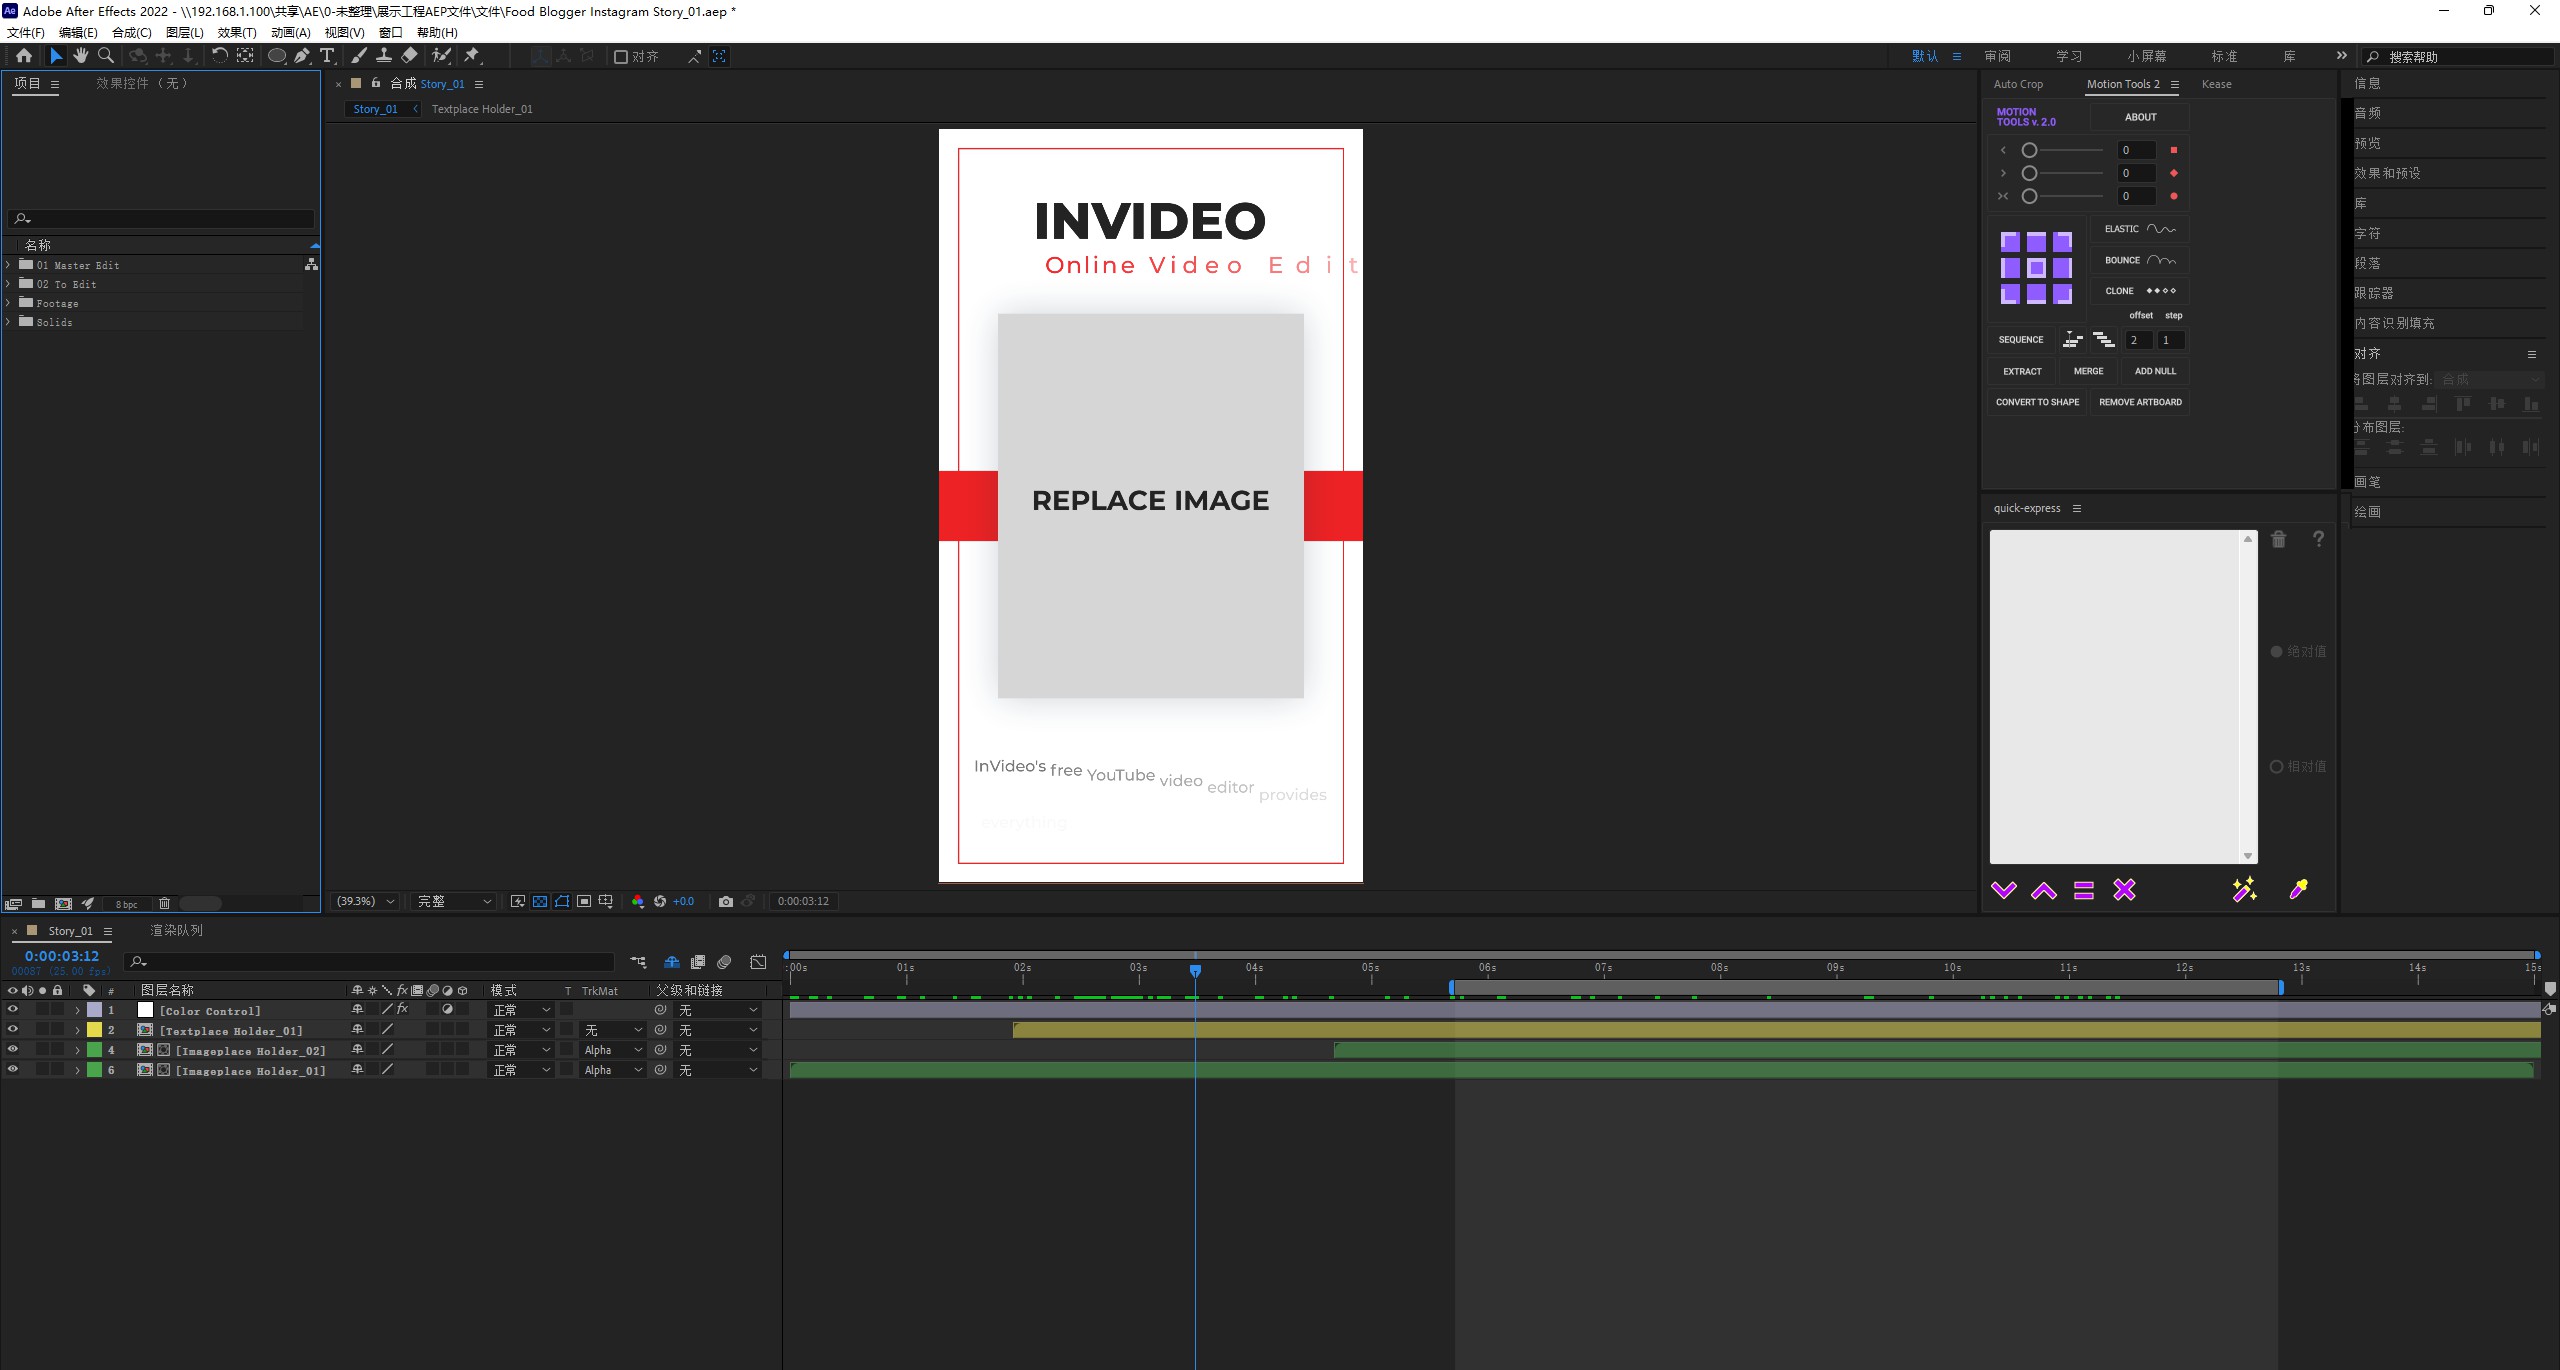This screenshot has width=2560, height=1370.
Task: Click the SEQUENCE button
Action: [x=2021, y=340]
